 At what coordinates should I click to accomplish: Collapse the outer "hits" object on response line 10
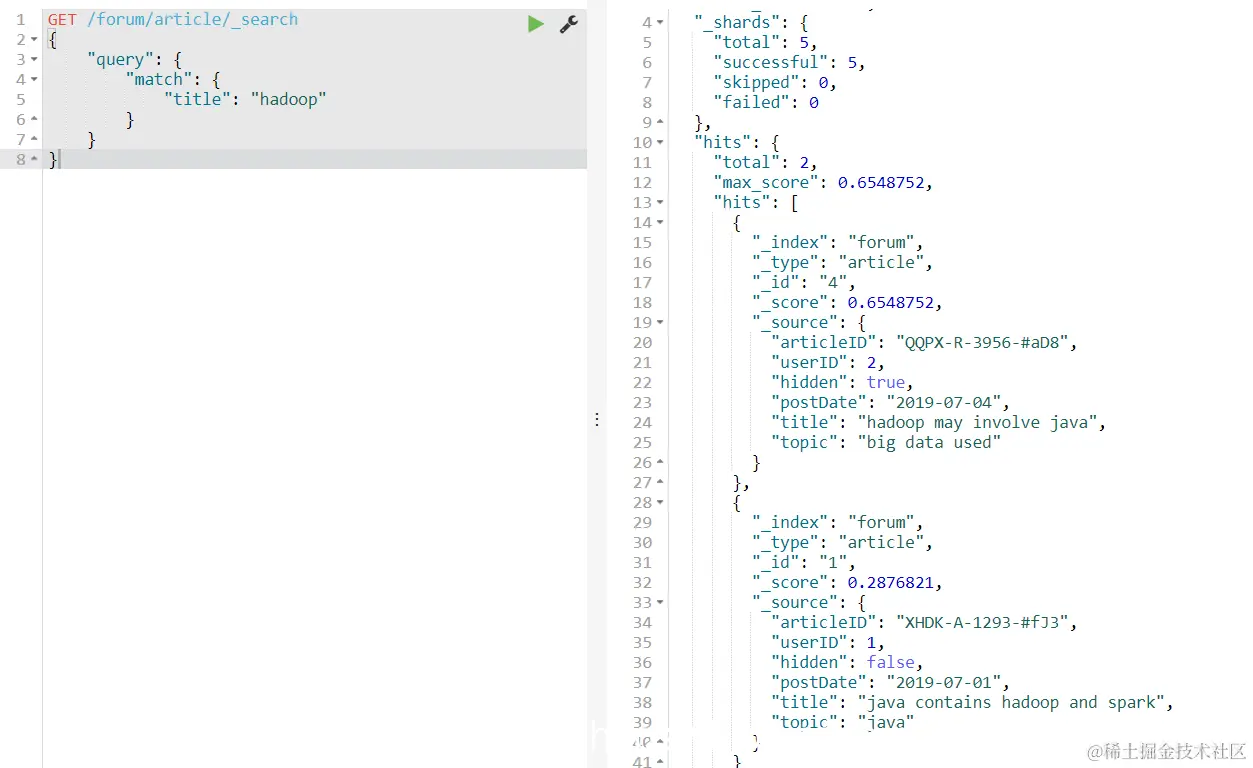pos(660,142)
